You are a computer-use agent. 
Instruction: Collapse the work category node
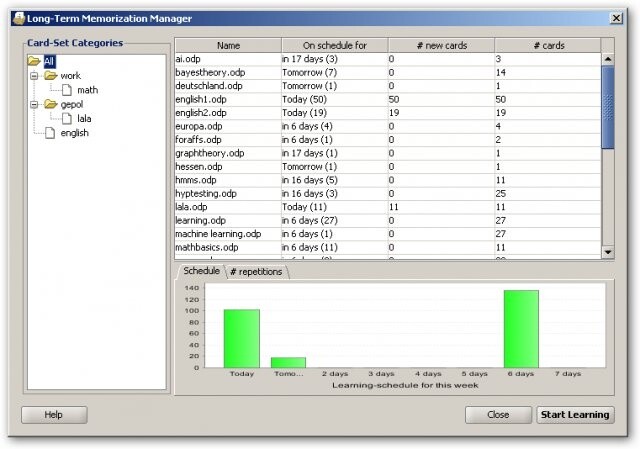[34, 76]
